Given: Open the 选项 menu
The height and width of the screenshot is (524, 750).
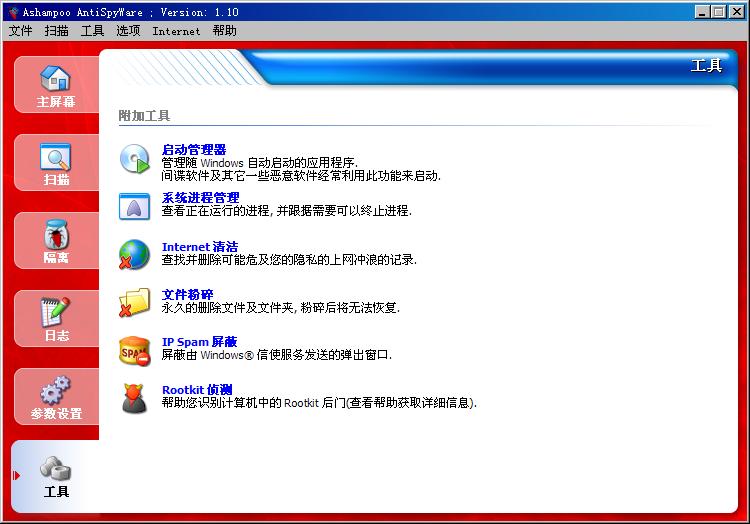Looking at the screenshot, I should point(128,31).
